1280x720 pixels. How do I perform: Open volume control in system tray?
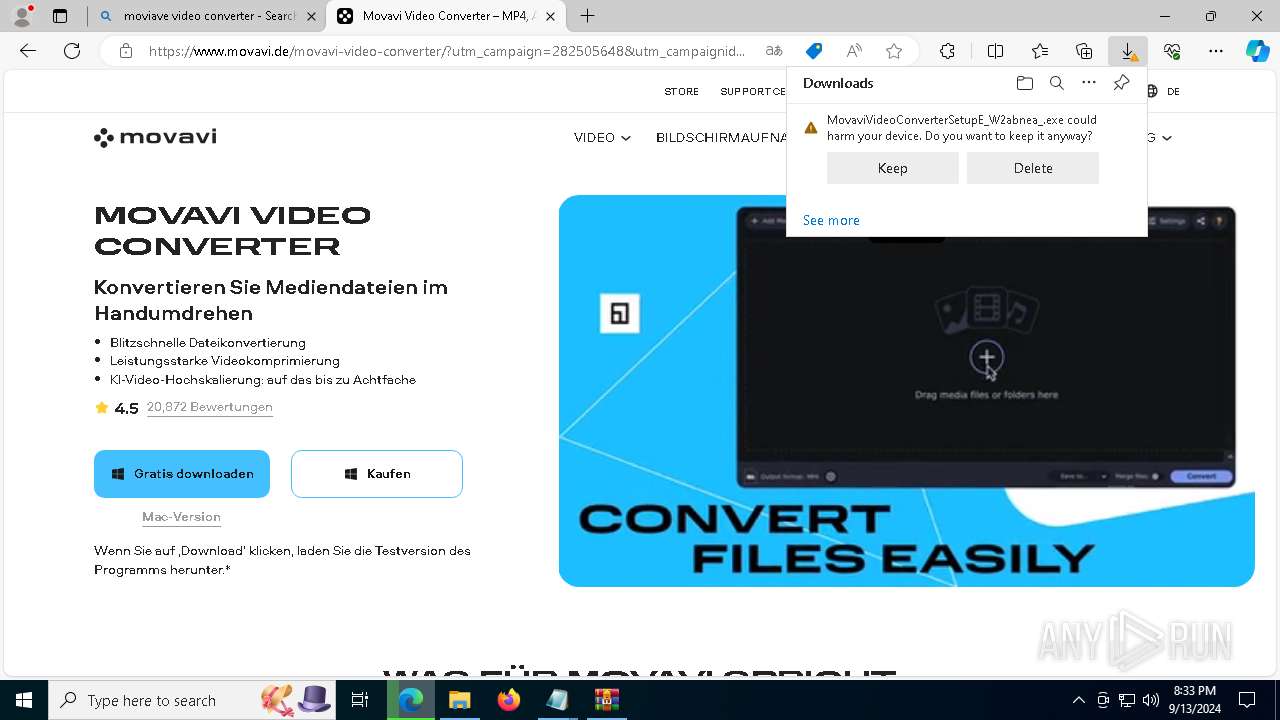(1151, 700)
